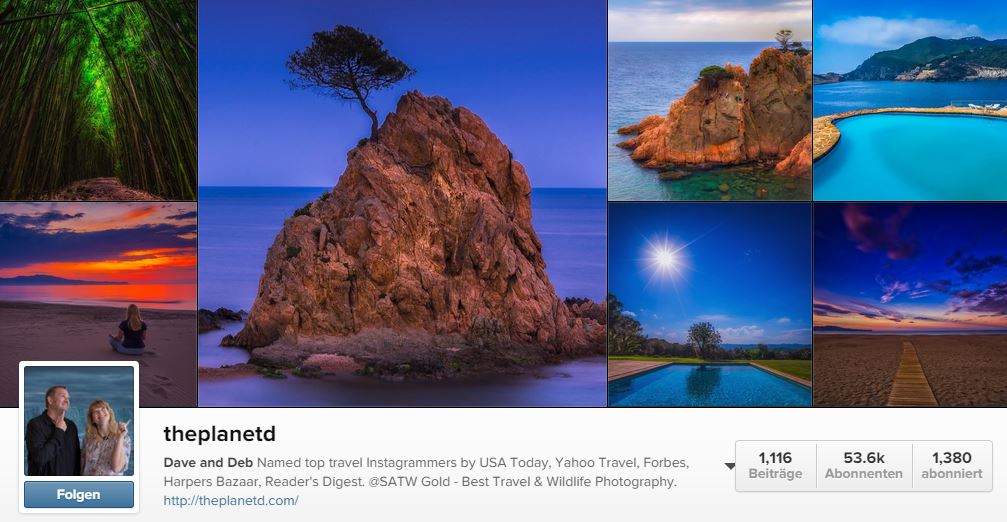Show the 1,380 abonniert following list
This screenshot has width=1007, height=522.
pyautogui.click(x=952, y=465)
